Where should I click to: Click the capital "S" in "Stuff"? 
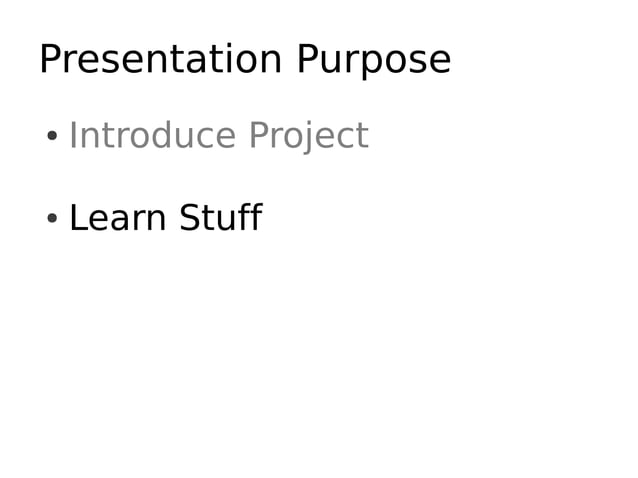190,218
